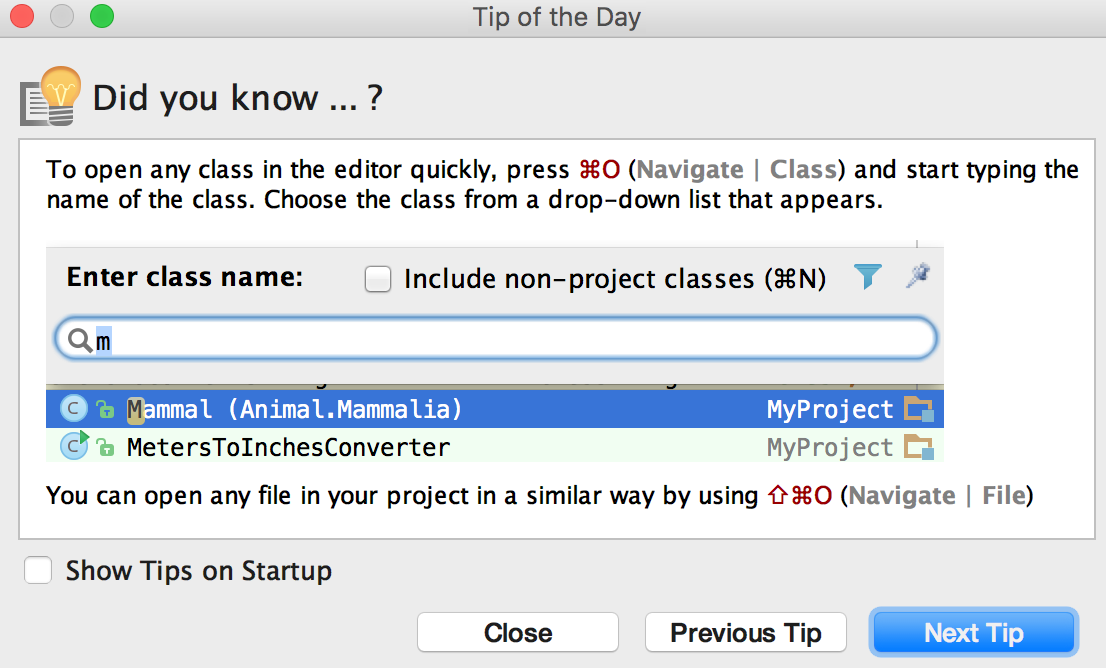Screen dimensions: 1106x668
Task: Click the class name search field
Action: pos(500,341)
